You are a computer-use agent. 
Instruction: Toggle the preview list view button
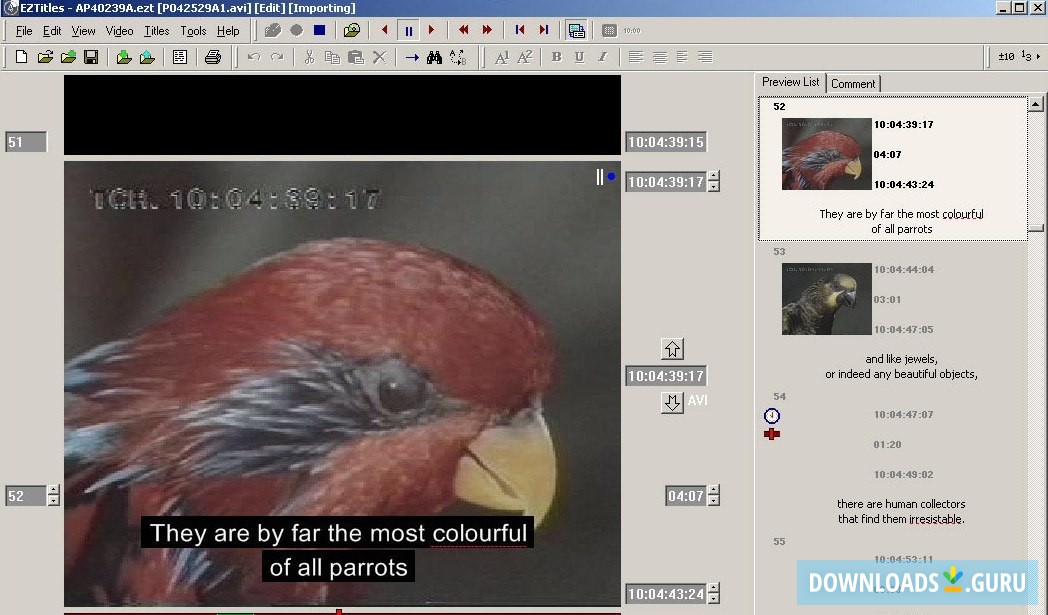tap(576, 30)
